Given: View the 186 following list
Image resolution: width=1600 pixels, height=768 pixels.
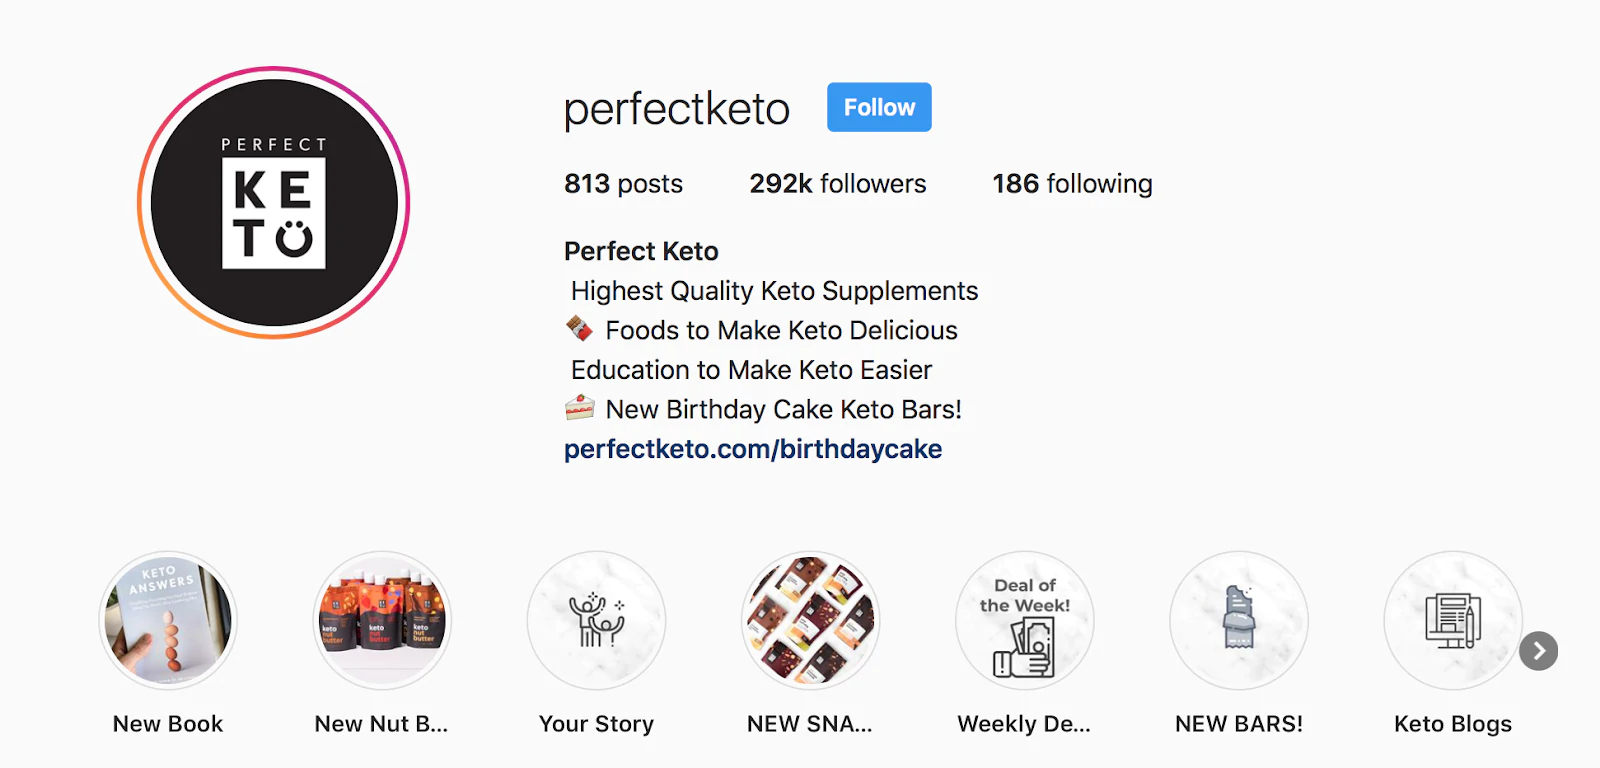Looking at the screenshot, I should click(x=1072, y=184).
